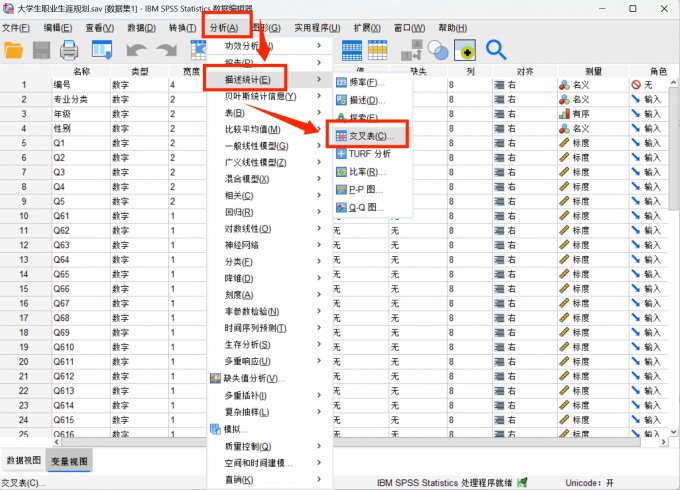The height and width of the screenshot is (490, 680).
Task: Switch to the 数据视图 tab
Action: click(23, 461)
